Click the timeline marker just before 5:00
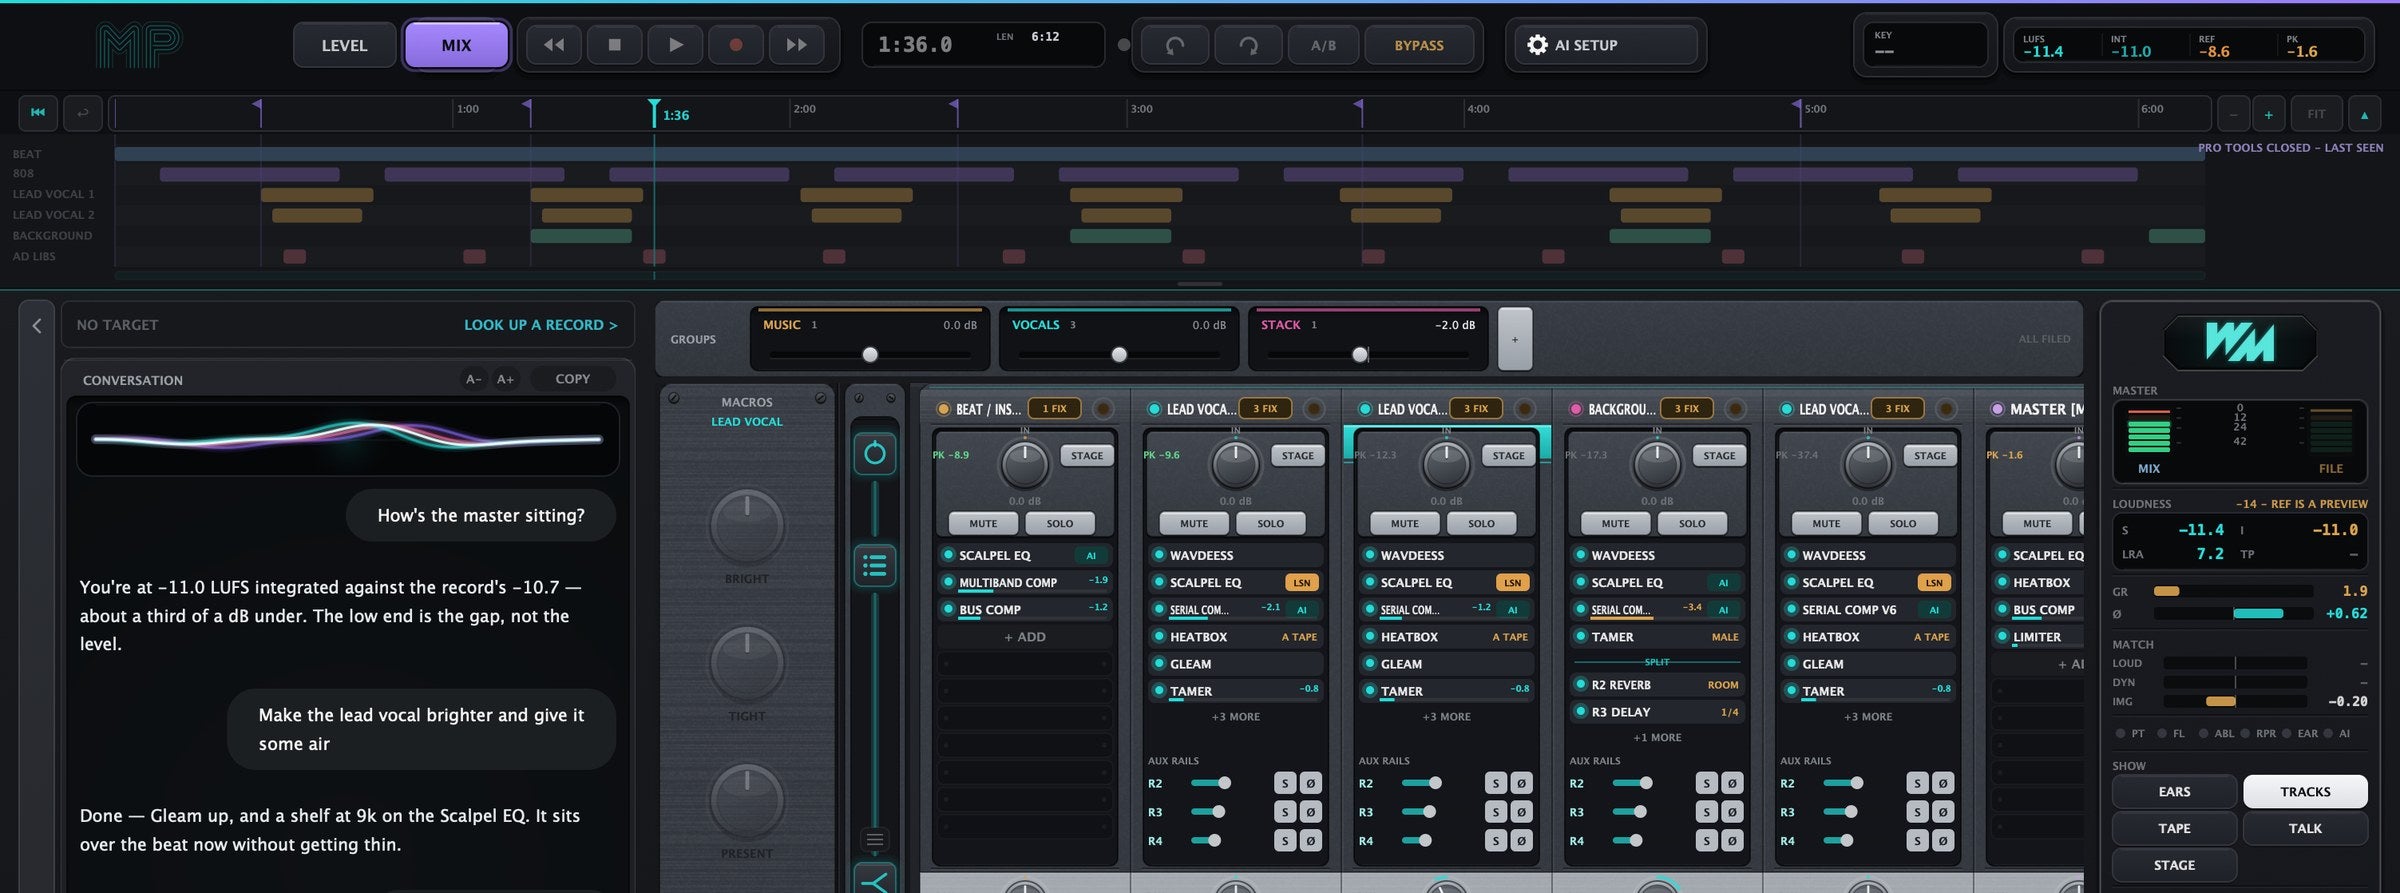The image size is (2400, 893). click(1796, 105)
